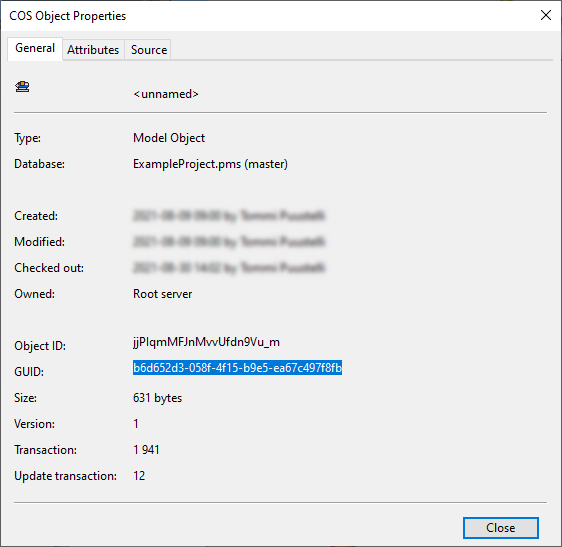Click the Object ID value text
Image resolution: width=562 pixels, height=547 pixels.
206,342
